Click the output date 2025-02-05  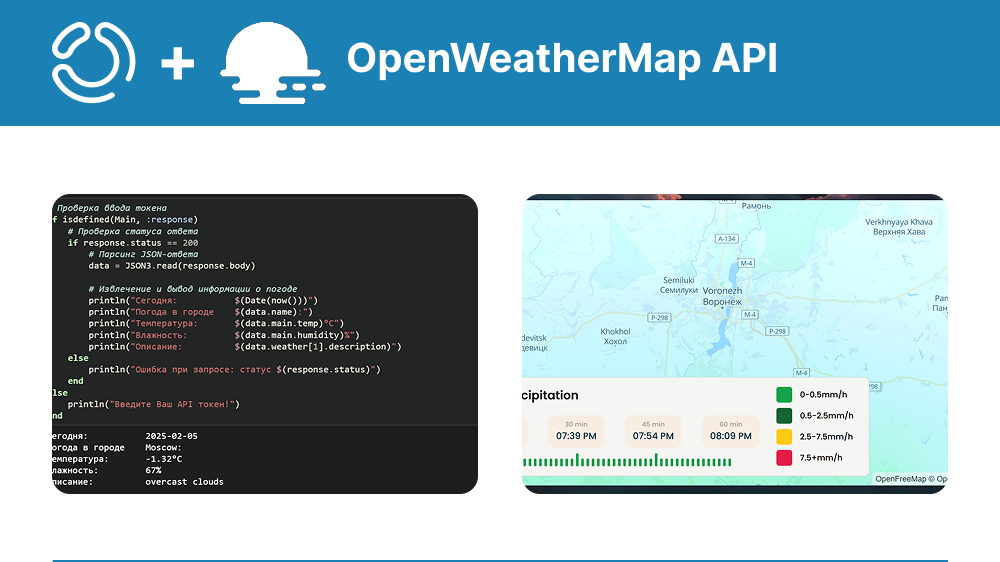[x=172, y=436]
